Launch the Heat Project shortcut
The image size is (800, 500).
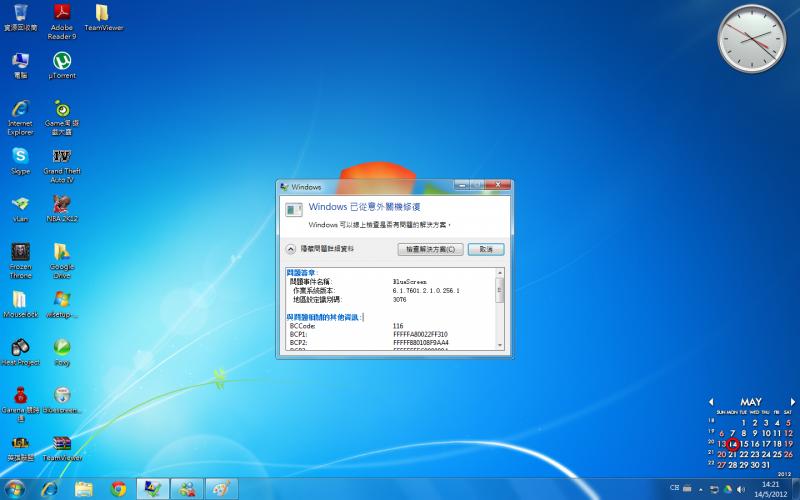[20, 353]
